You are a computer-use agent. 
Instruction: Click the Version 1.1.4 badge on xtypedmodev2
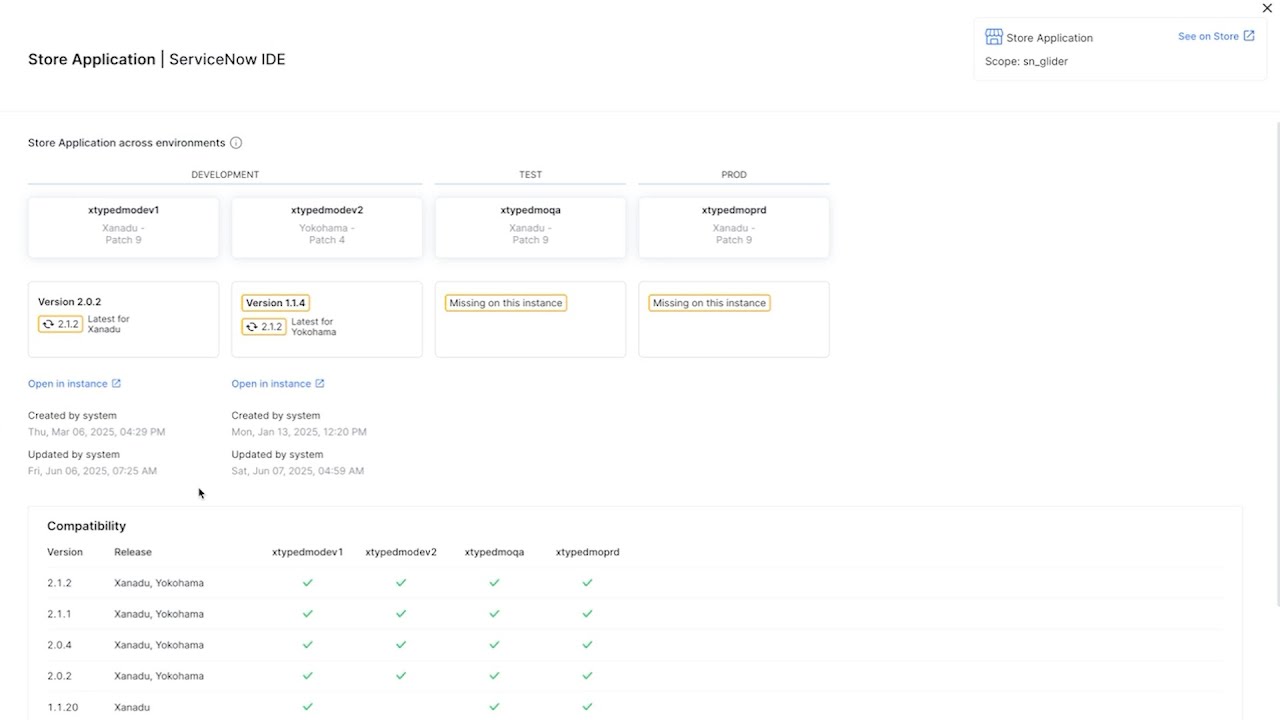pos(275,302)
